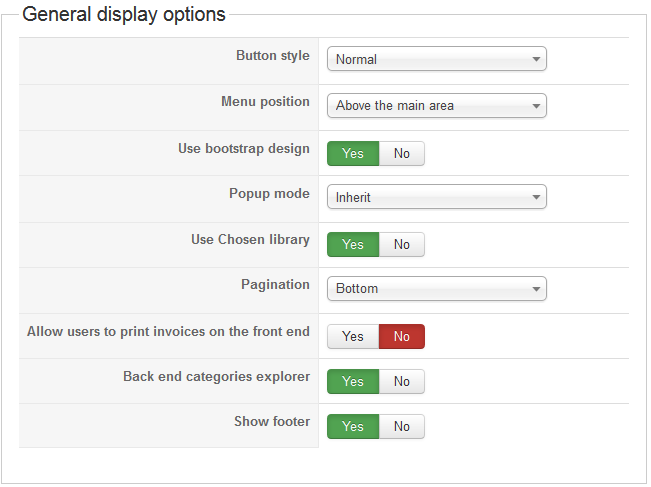Click the Popup mode dropdown arrow
The image size is (651, 487).
click(x=536, y=197)
